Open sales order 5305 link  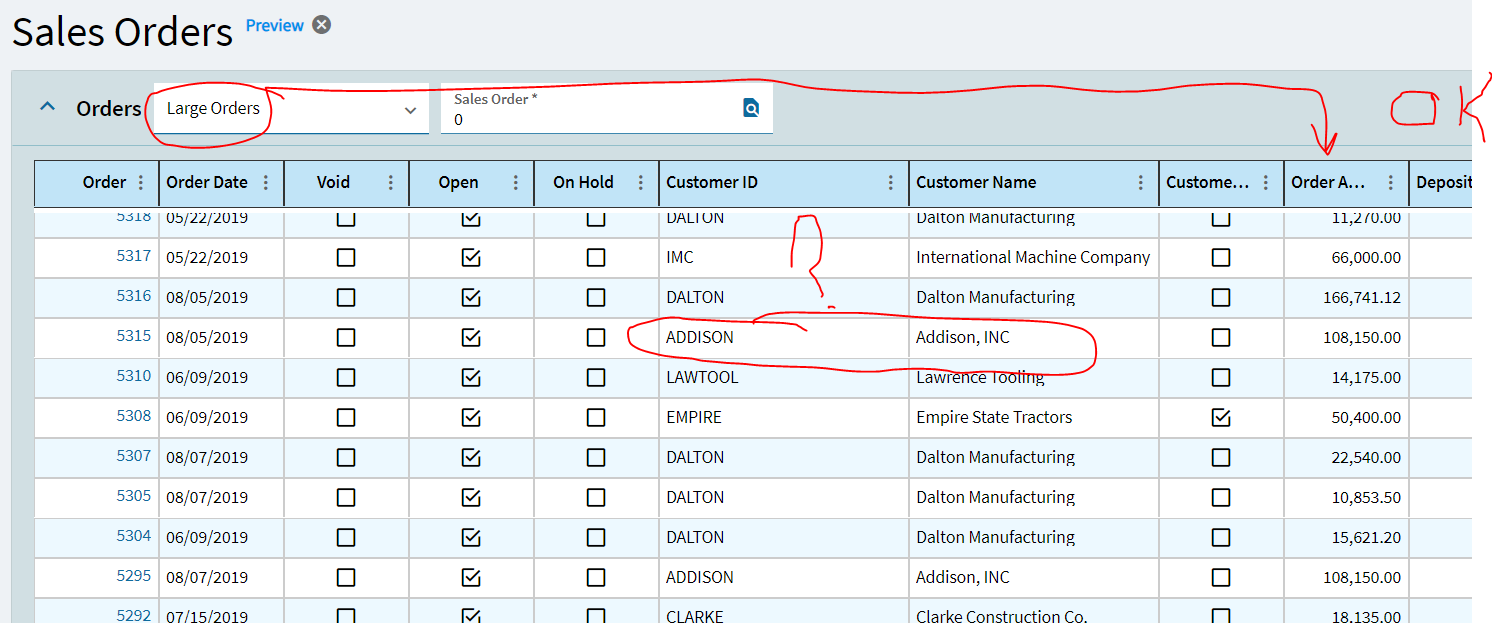coord(133,496)
